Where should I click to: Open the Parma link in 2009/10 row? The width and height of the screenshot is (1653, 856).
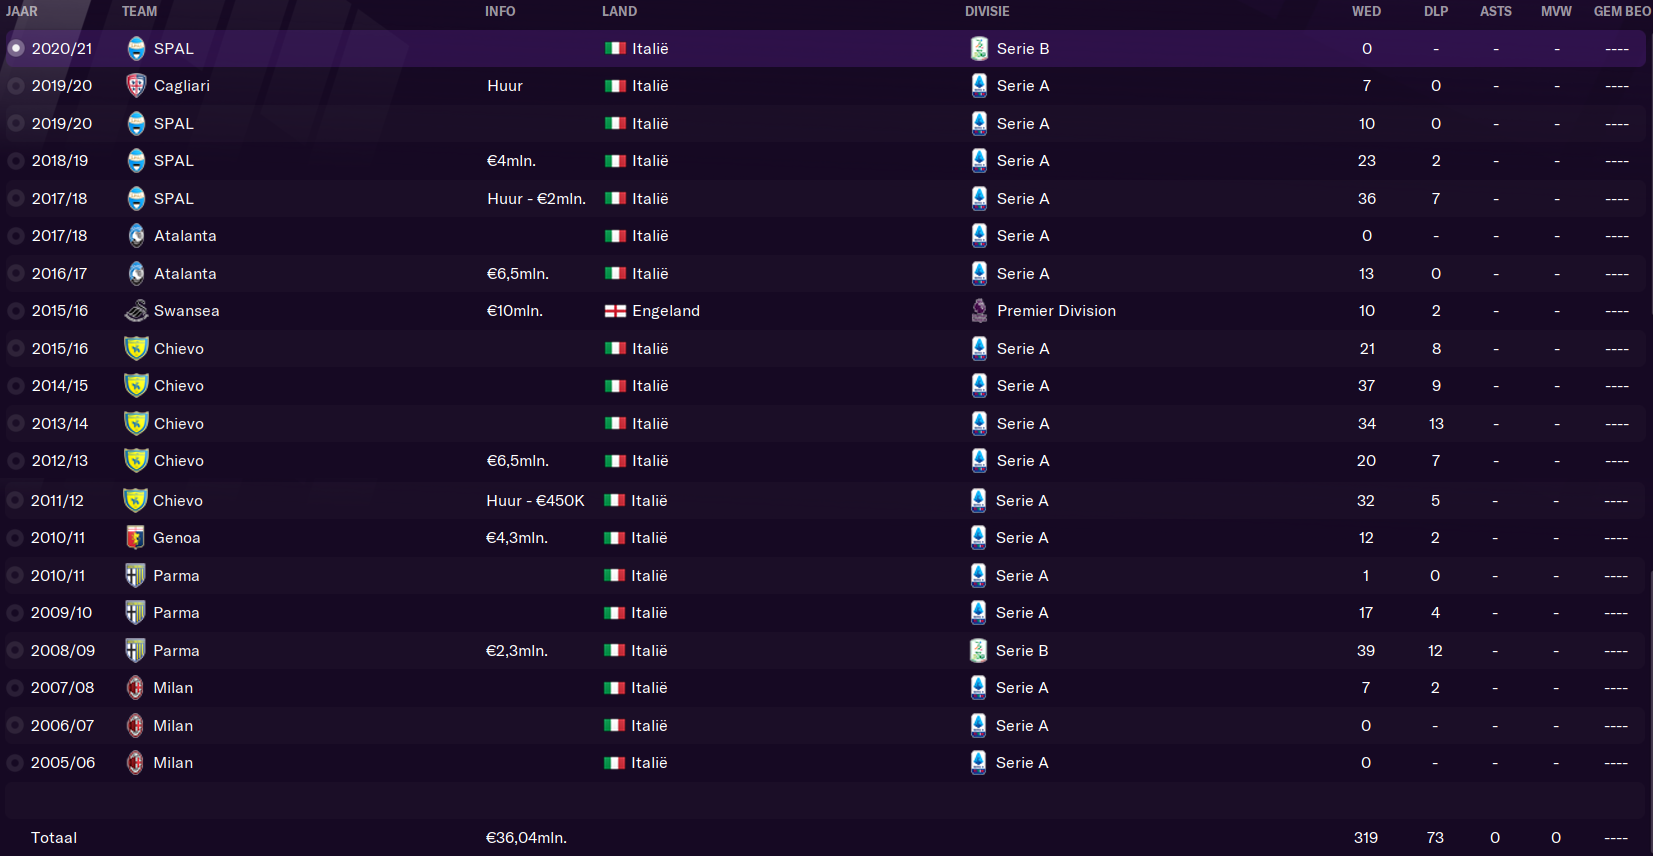[176, 613]
